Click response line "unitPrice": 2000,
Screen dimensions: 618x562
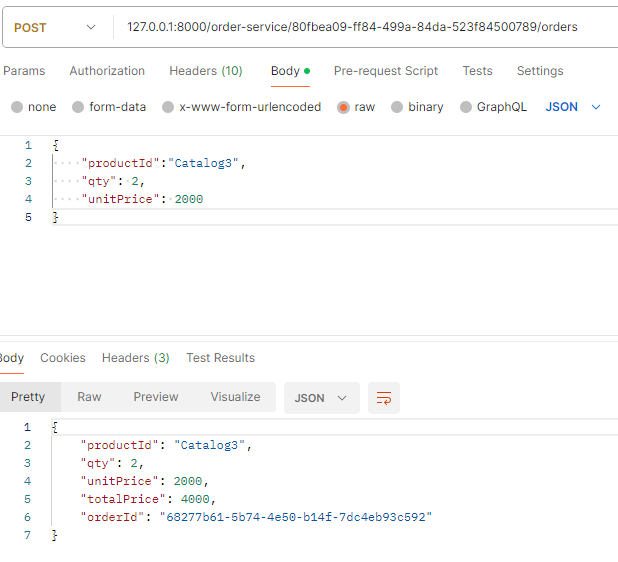coord(144,481)
